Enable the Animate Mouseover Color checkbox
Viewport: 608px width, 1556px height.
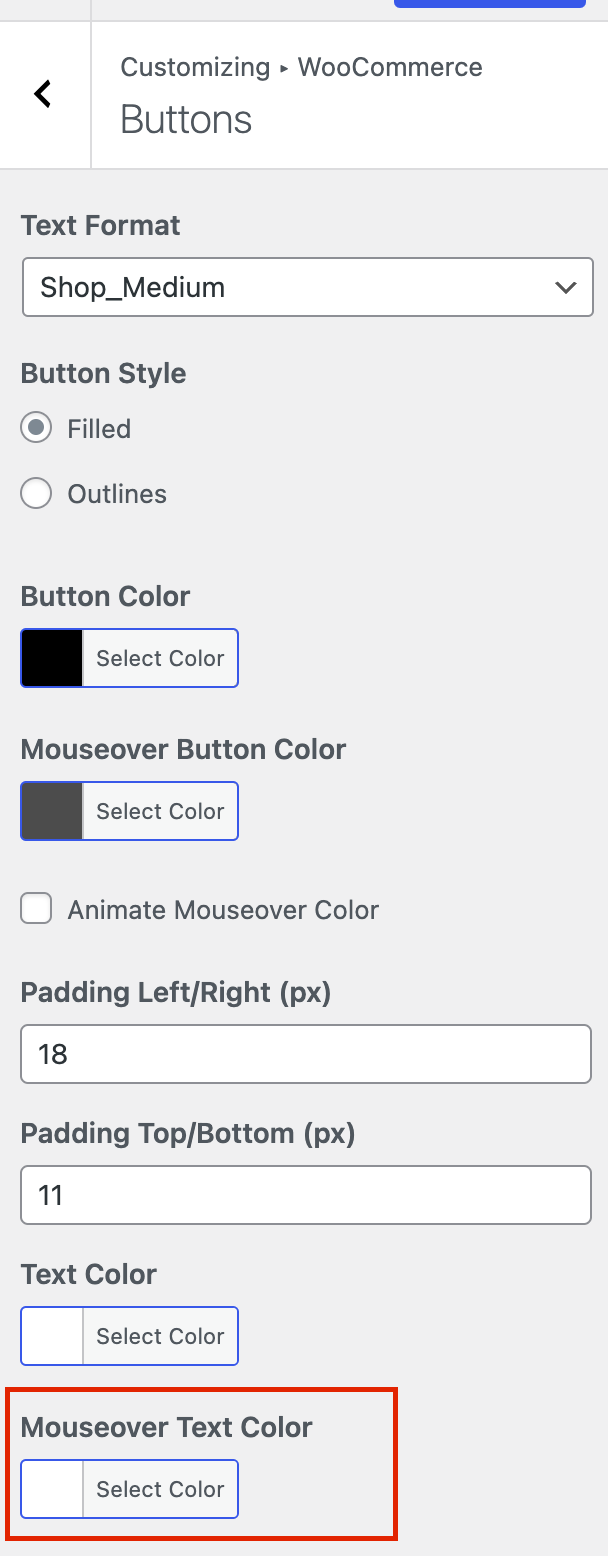[x=37, y=910]
